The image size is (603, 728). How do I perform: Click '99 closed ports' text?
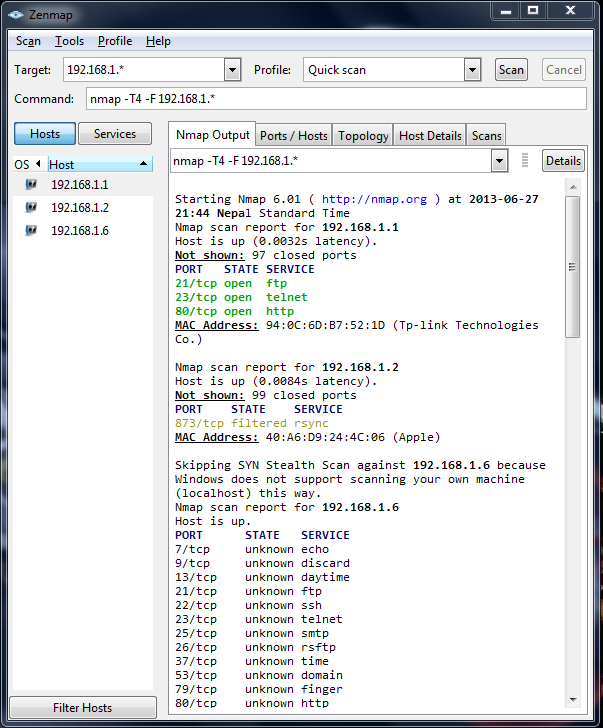click(x=304, y=395)
